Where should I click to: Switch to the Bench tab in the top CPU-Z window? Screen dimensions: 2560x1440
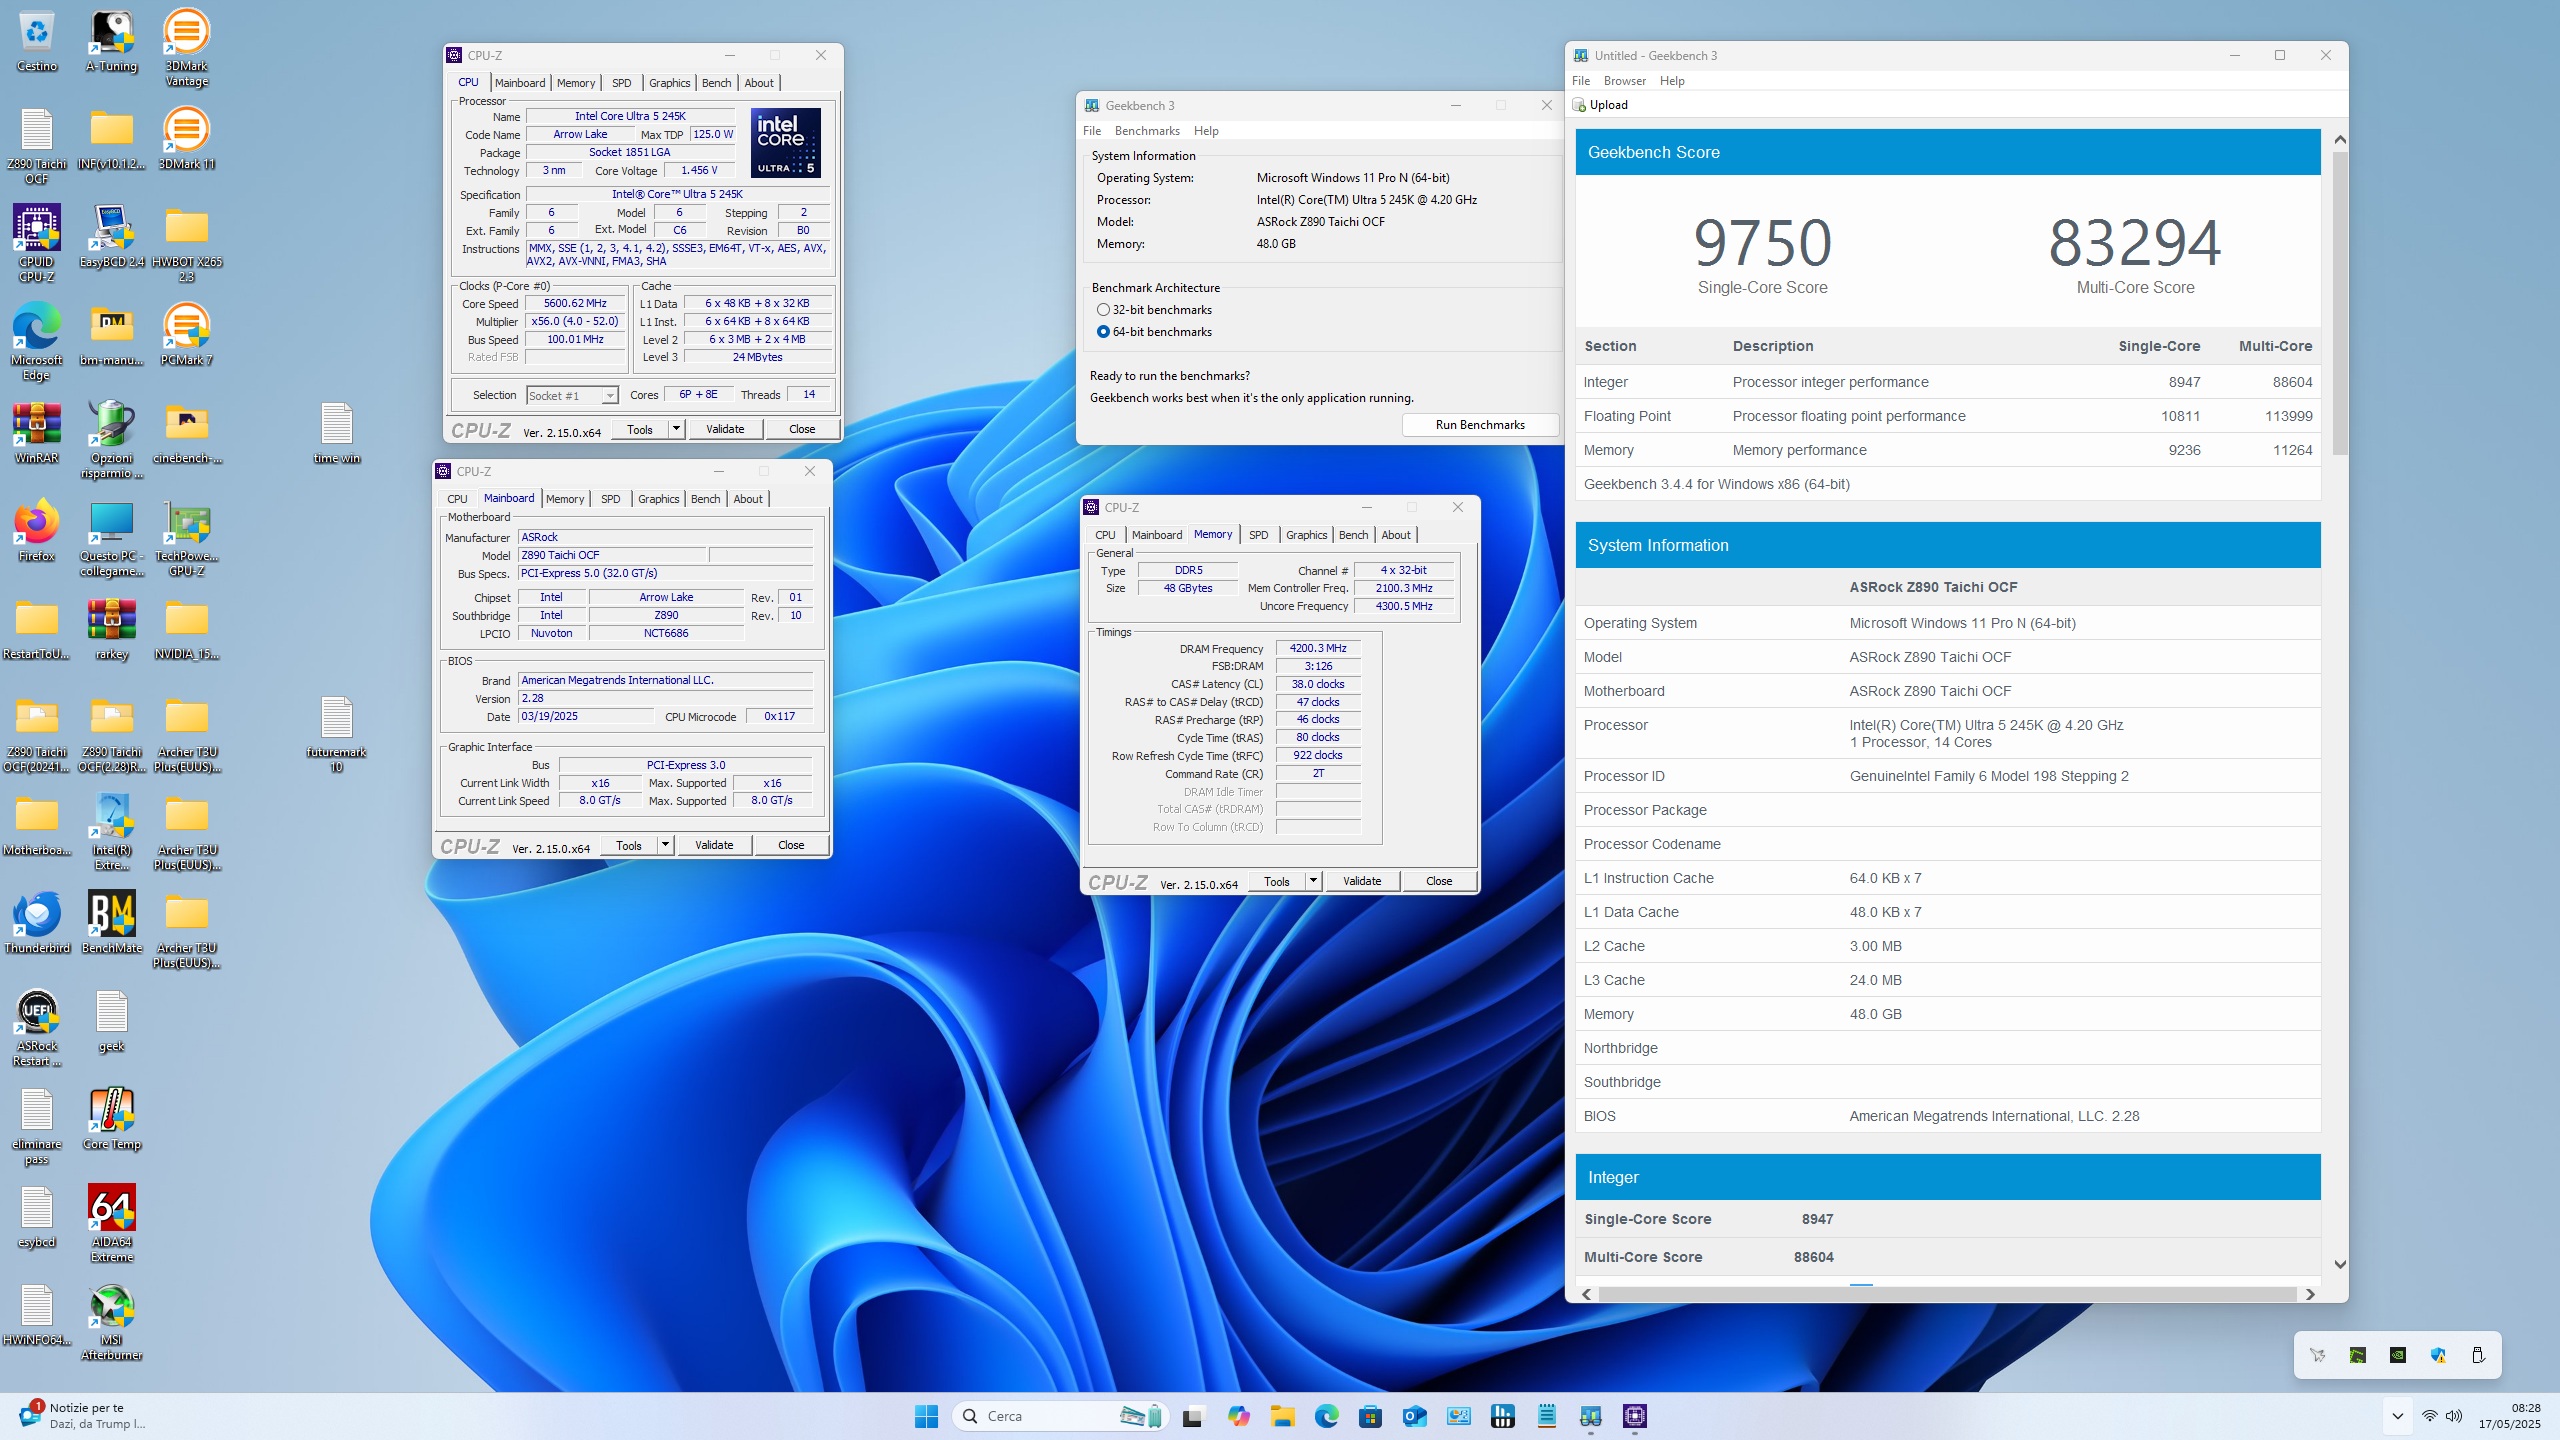pyautogui.click(x=716, y=83)
